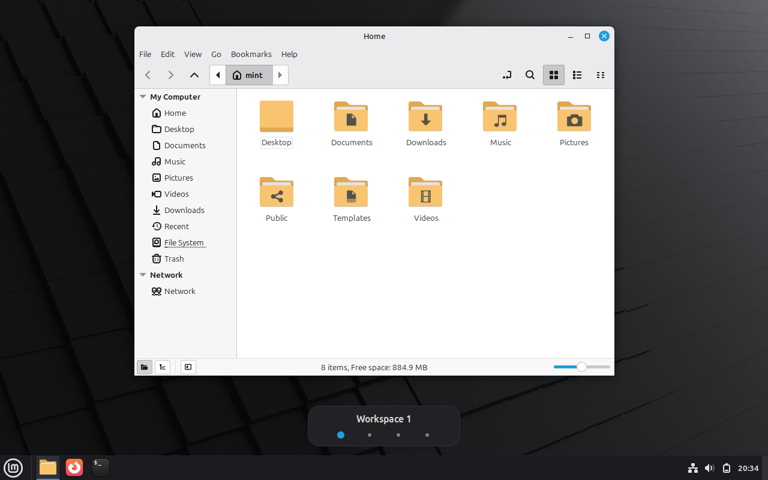Switch to the fourth workspace dot
This screenshot has height=480, width=768.
(427, 435)
